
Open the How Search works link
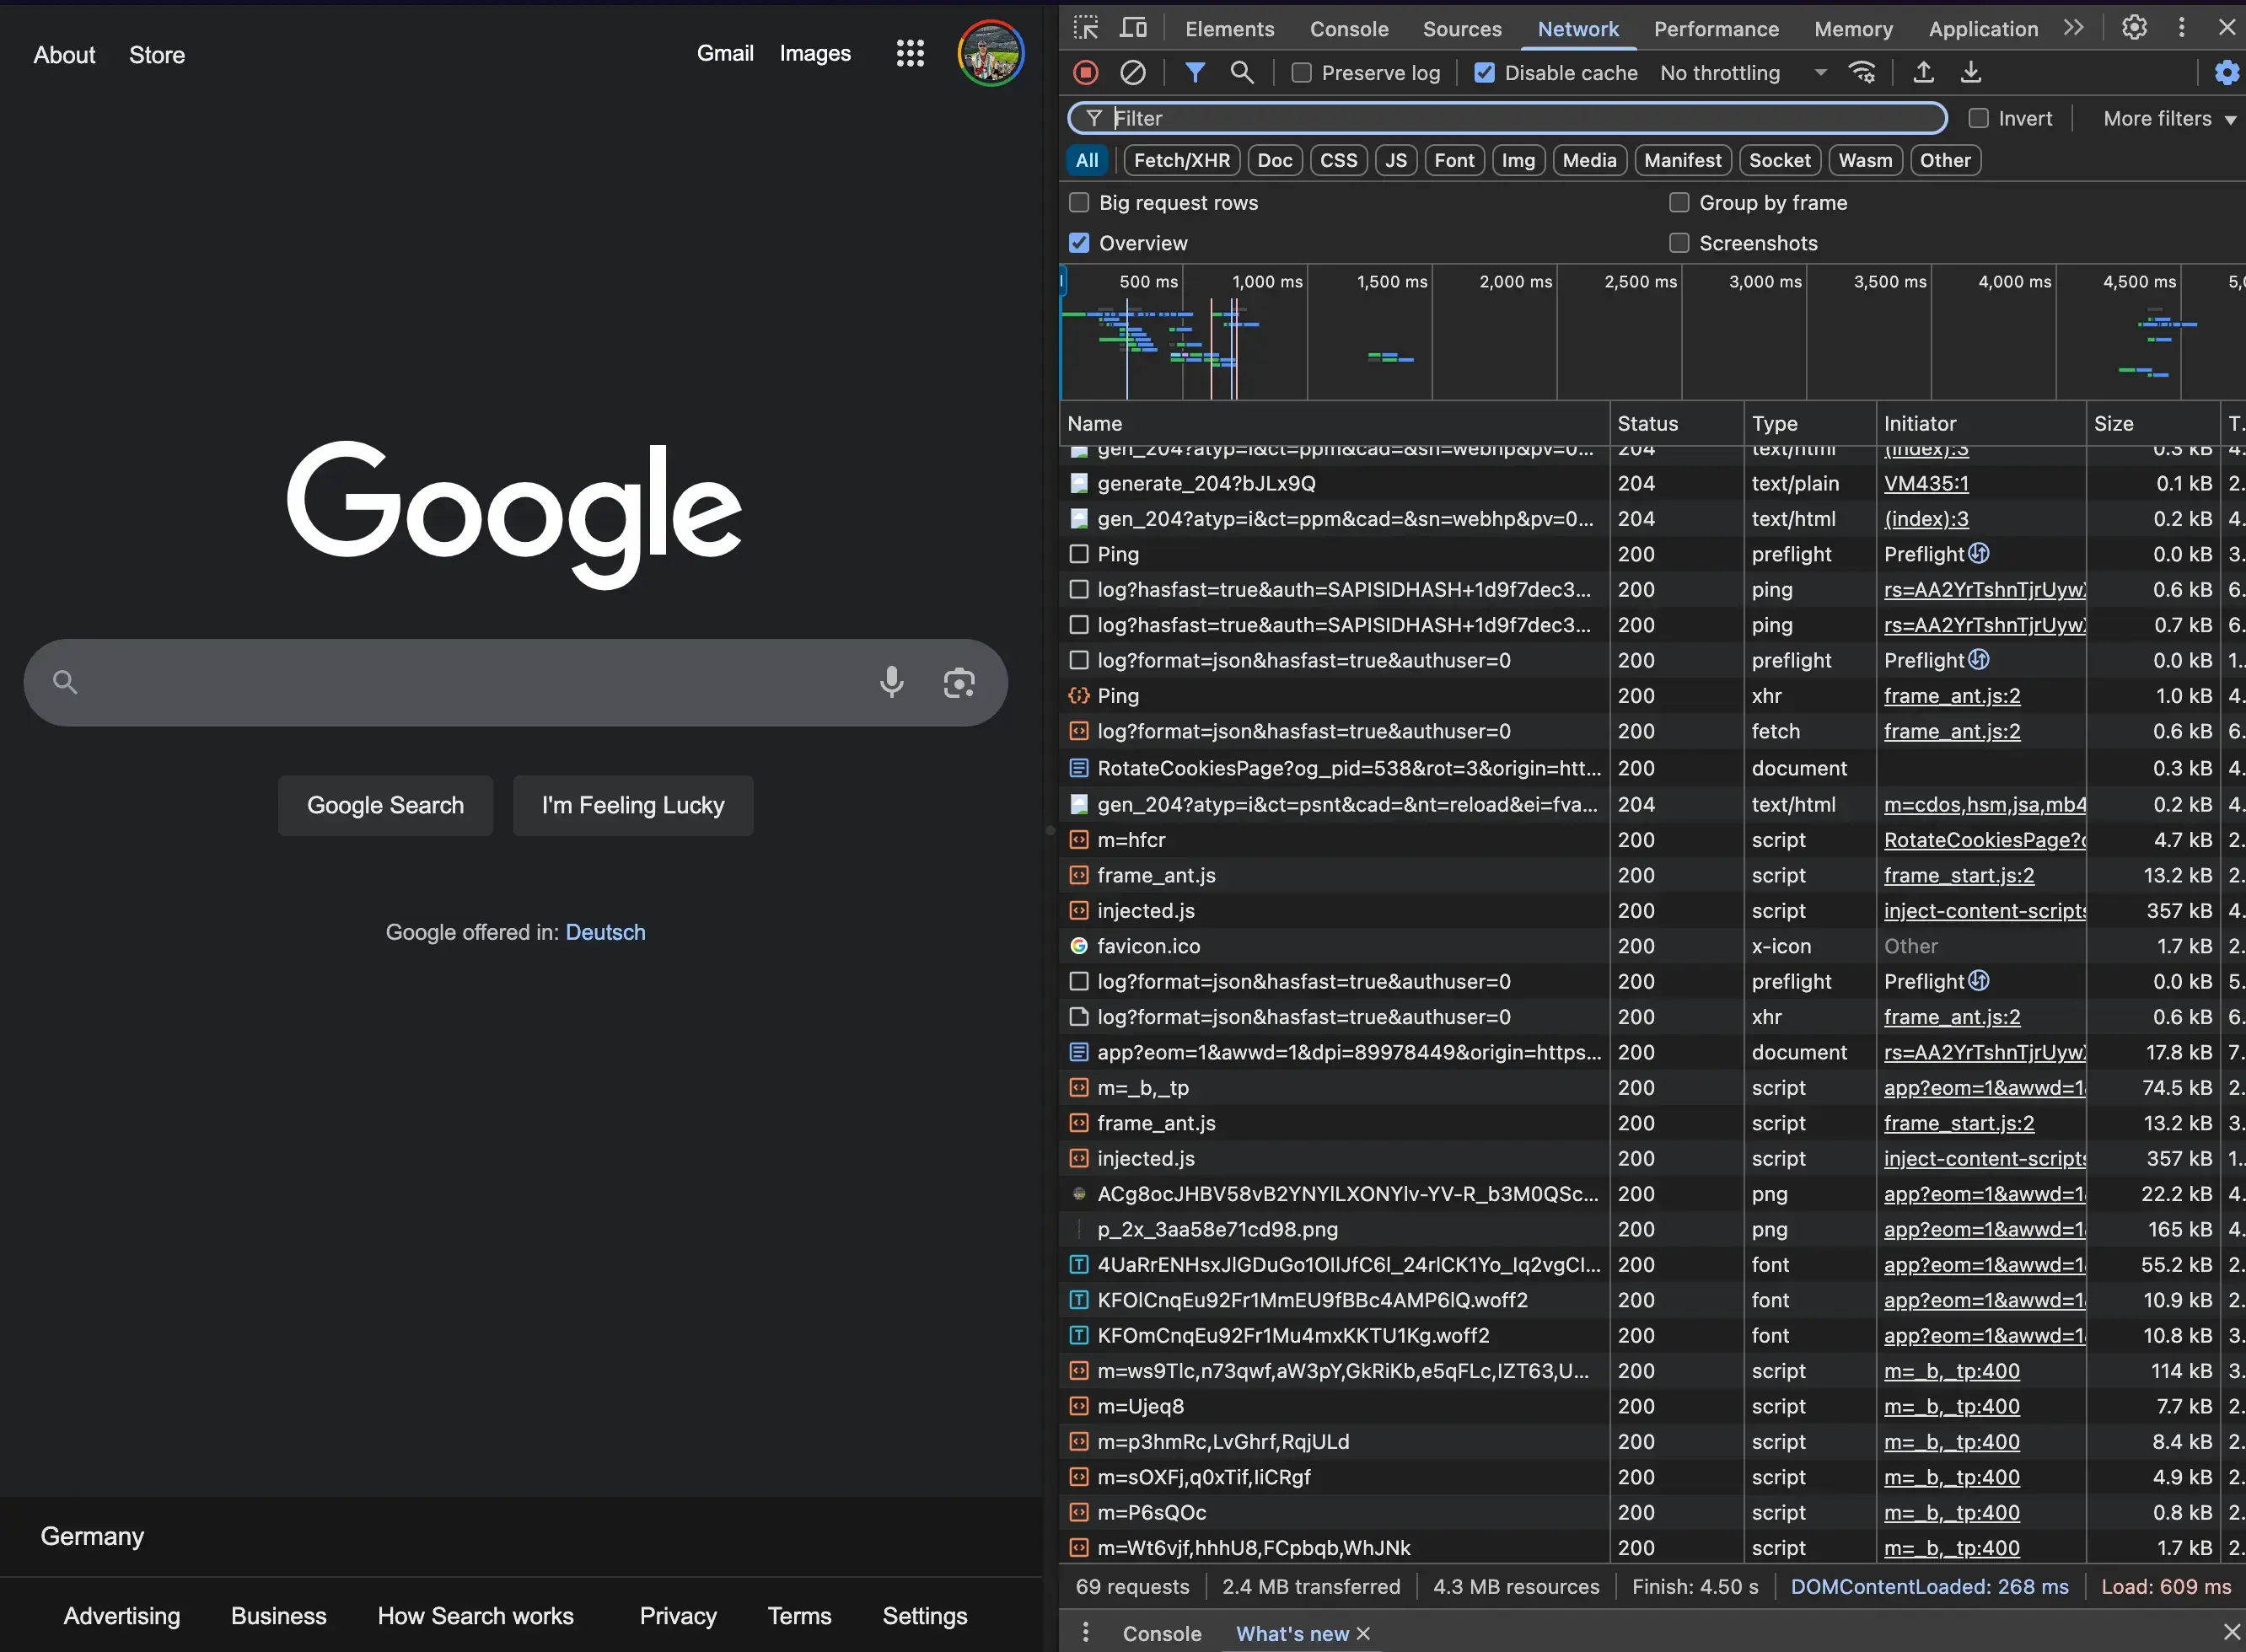click(475, 1616)
